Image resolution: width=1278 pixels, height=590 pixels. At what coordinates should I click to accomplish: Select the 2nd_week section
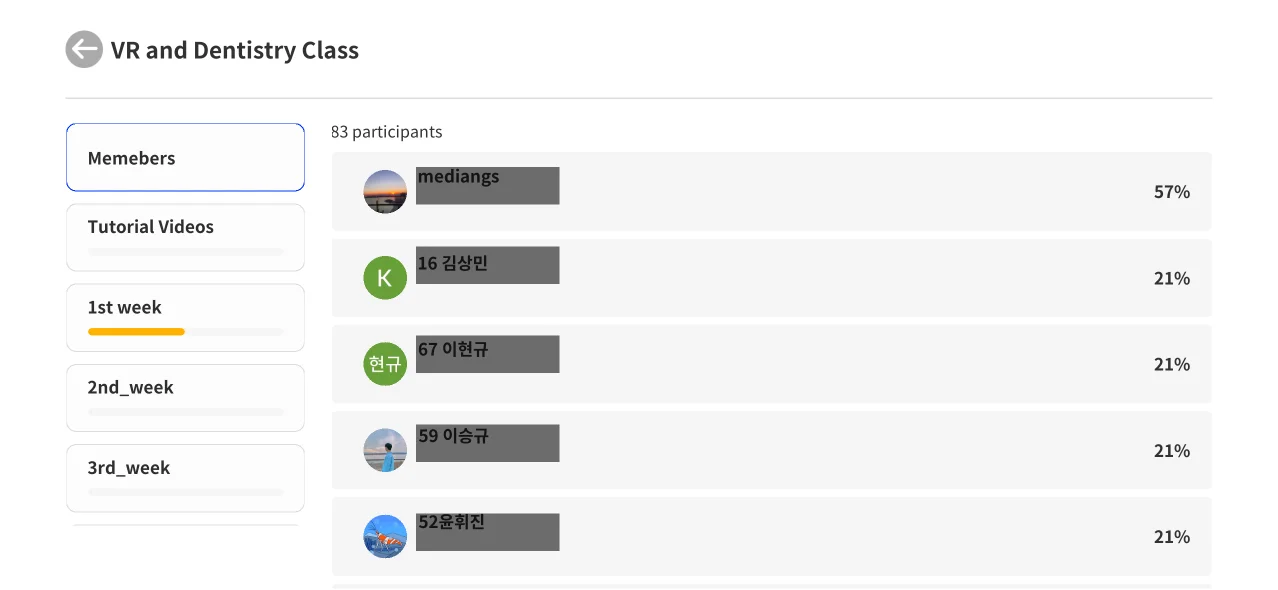point(185,388)
